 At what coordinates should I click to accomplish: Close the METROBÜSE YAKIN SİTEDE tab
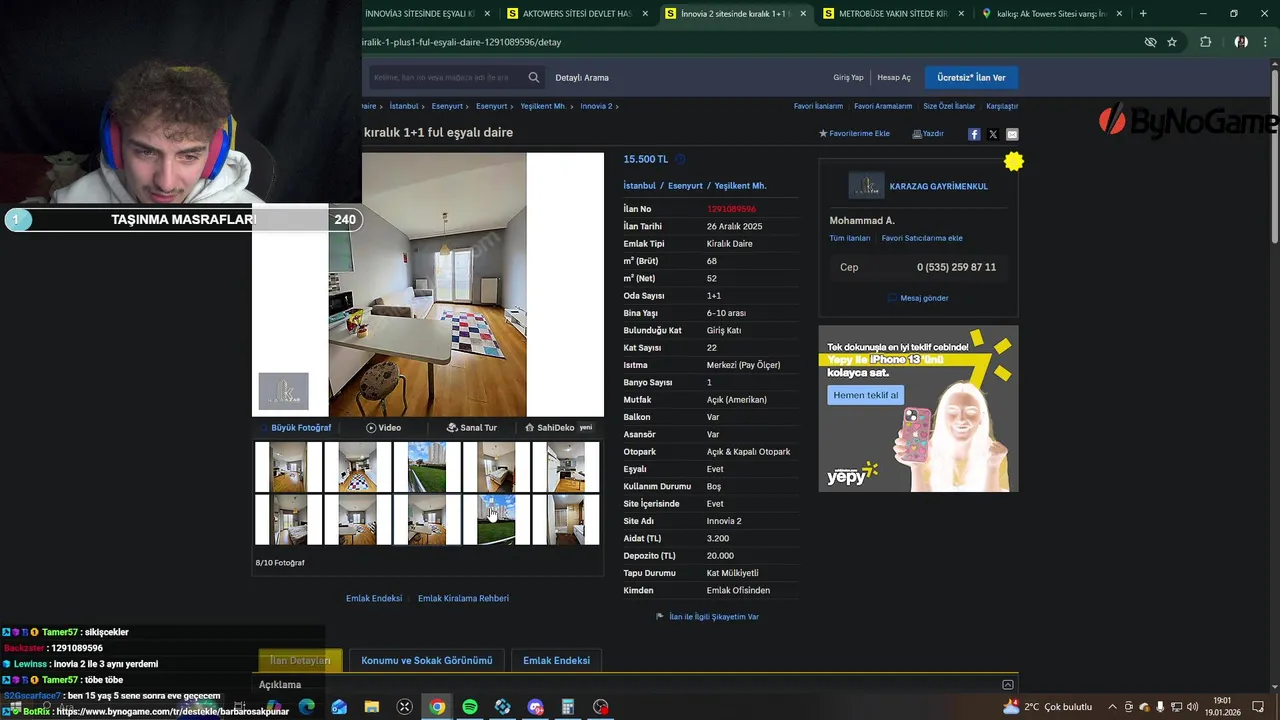tap(961, 14)
